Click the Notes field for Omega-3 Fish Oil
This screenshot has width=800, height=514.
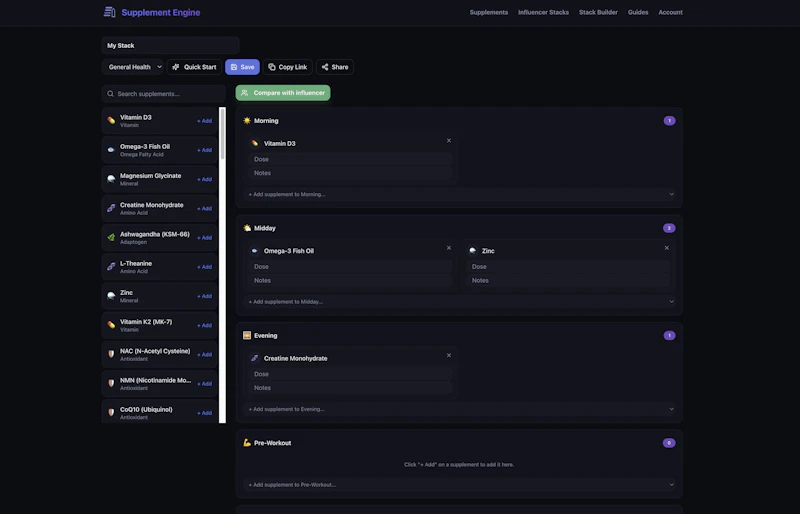[350, 280]
